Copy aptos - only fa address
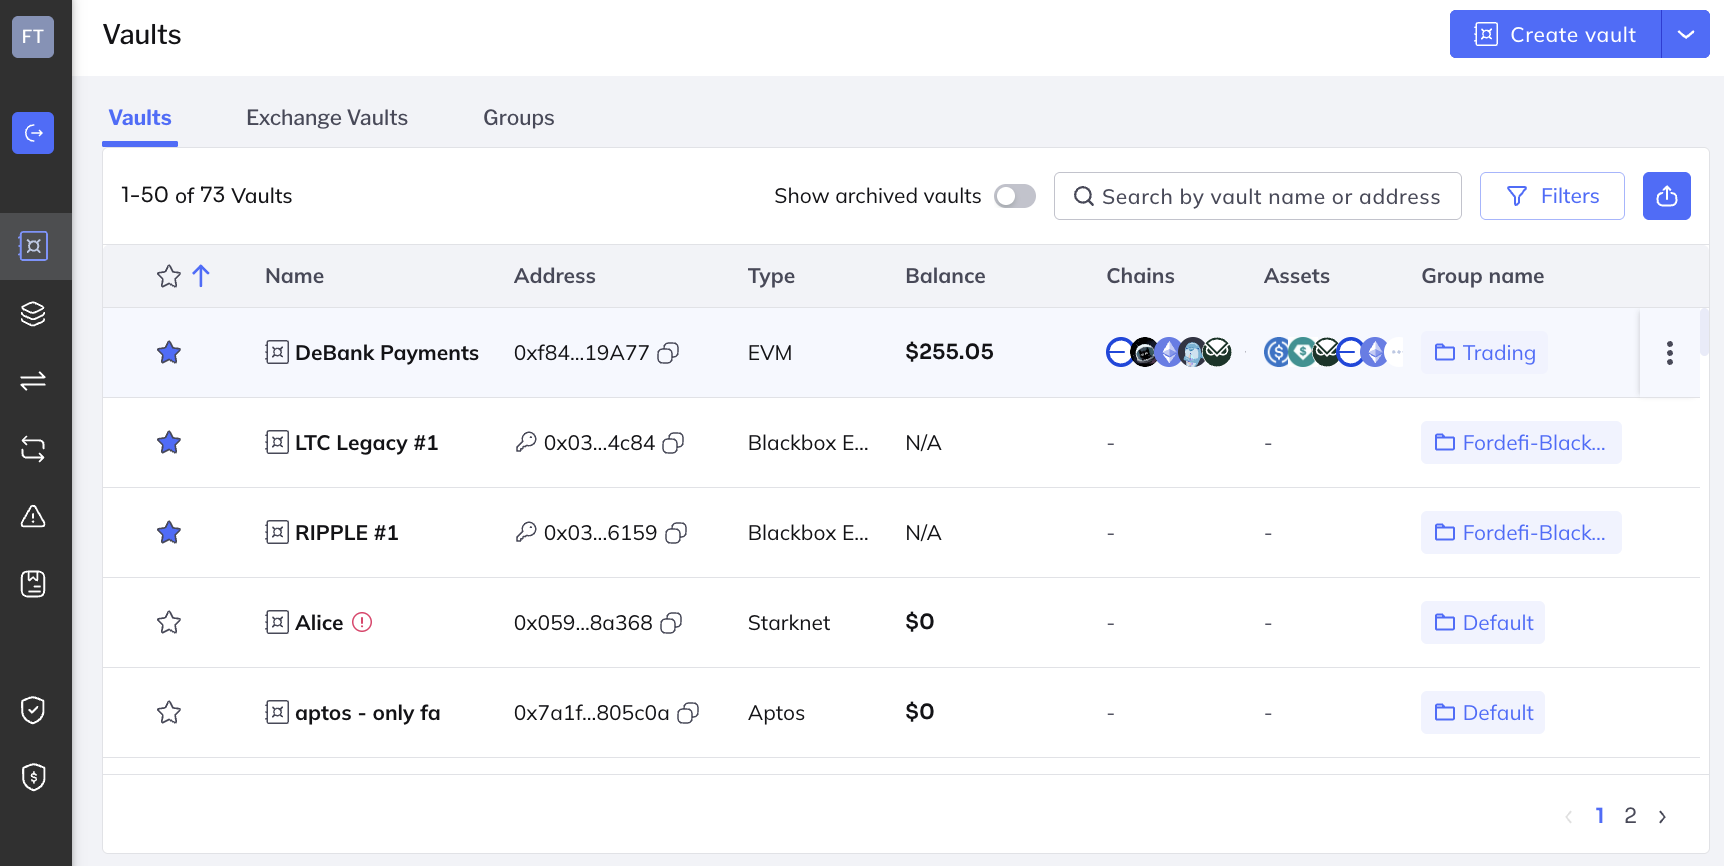This screenshot has width=1724, height=866. tap(688, 713)
